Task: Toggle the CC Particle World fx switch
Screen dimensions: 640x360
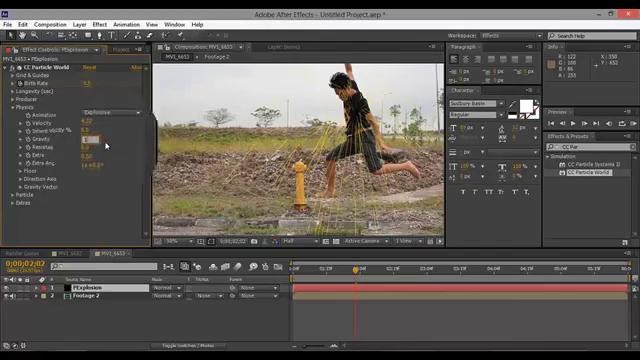Action: (12, 67)
